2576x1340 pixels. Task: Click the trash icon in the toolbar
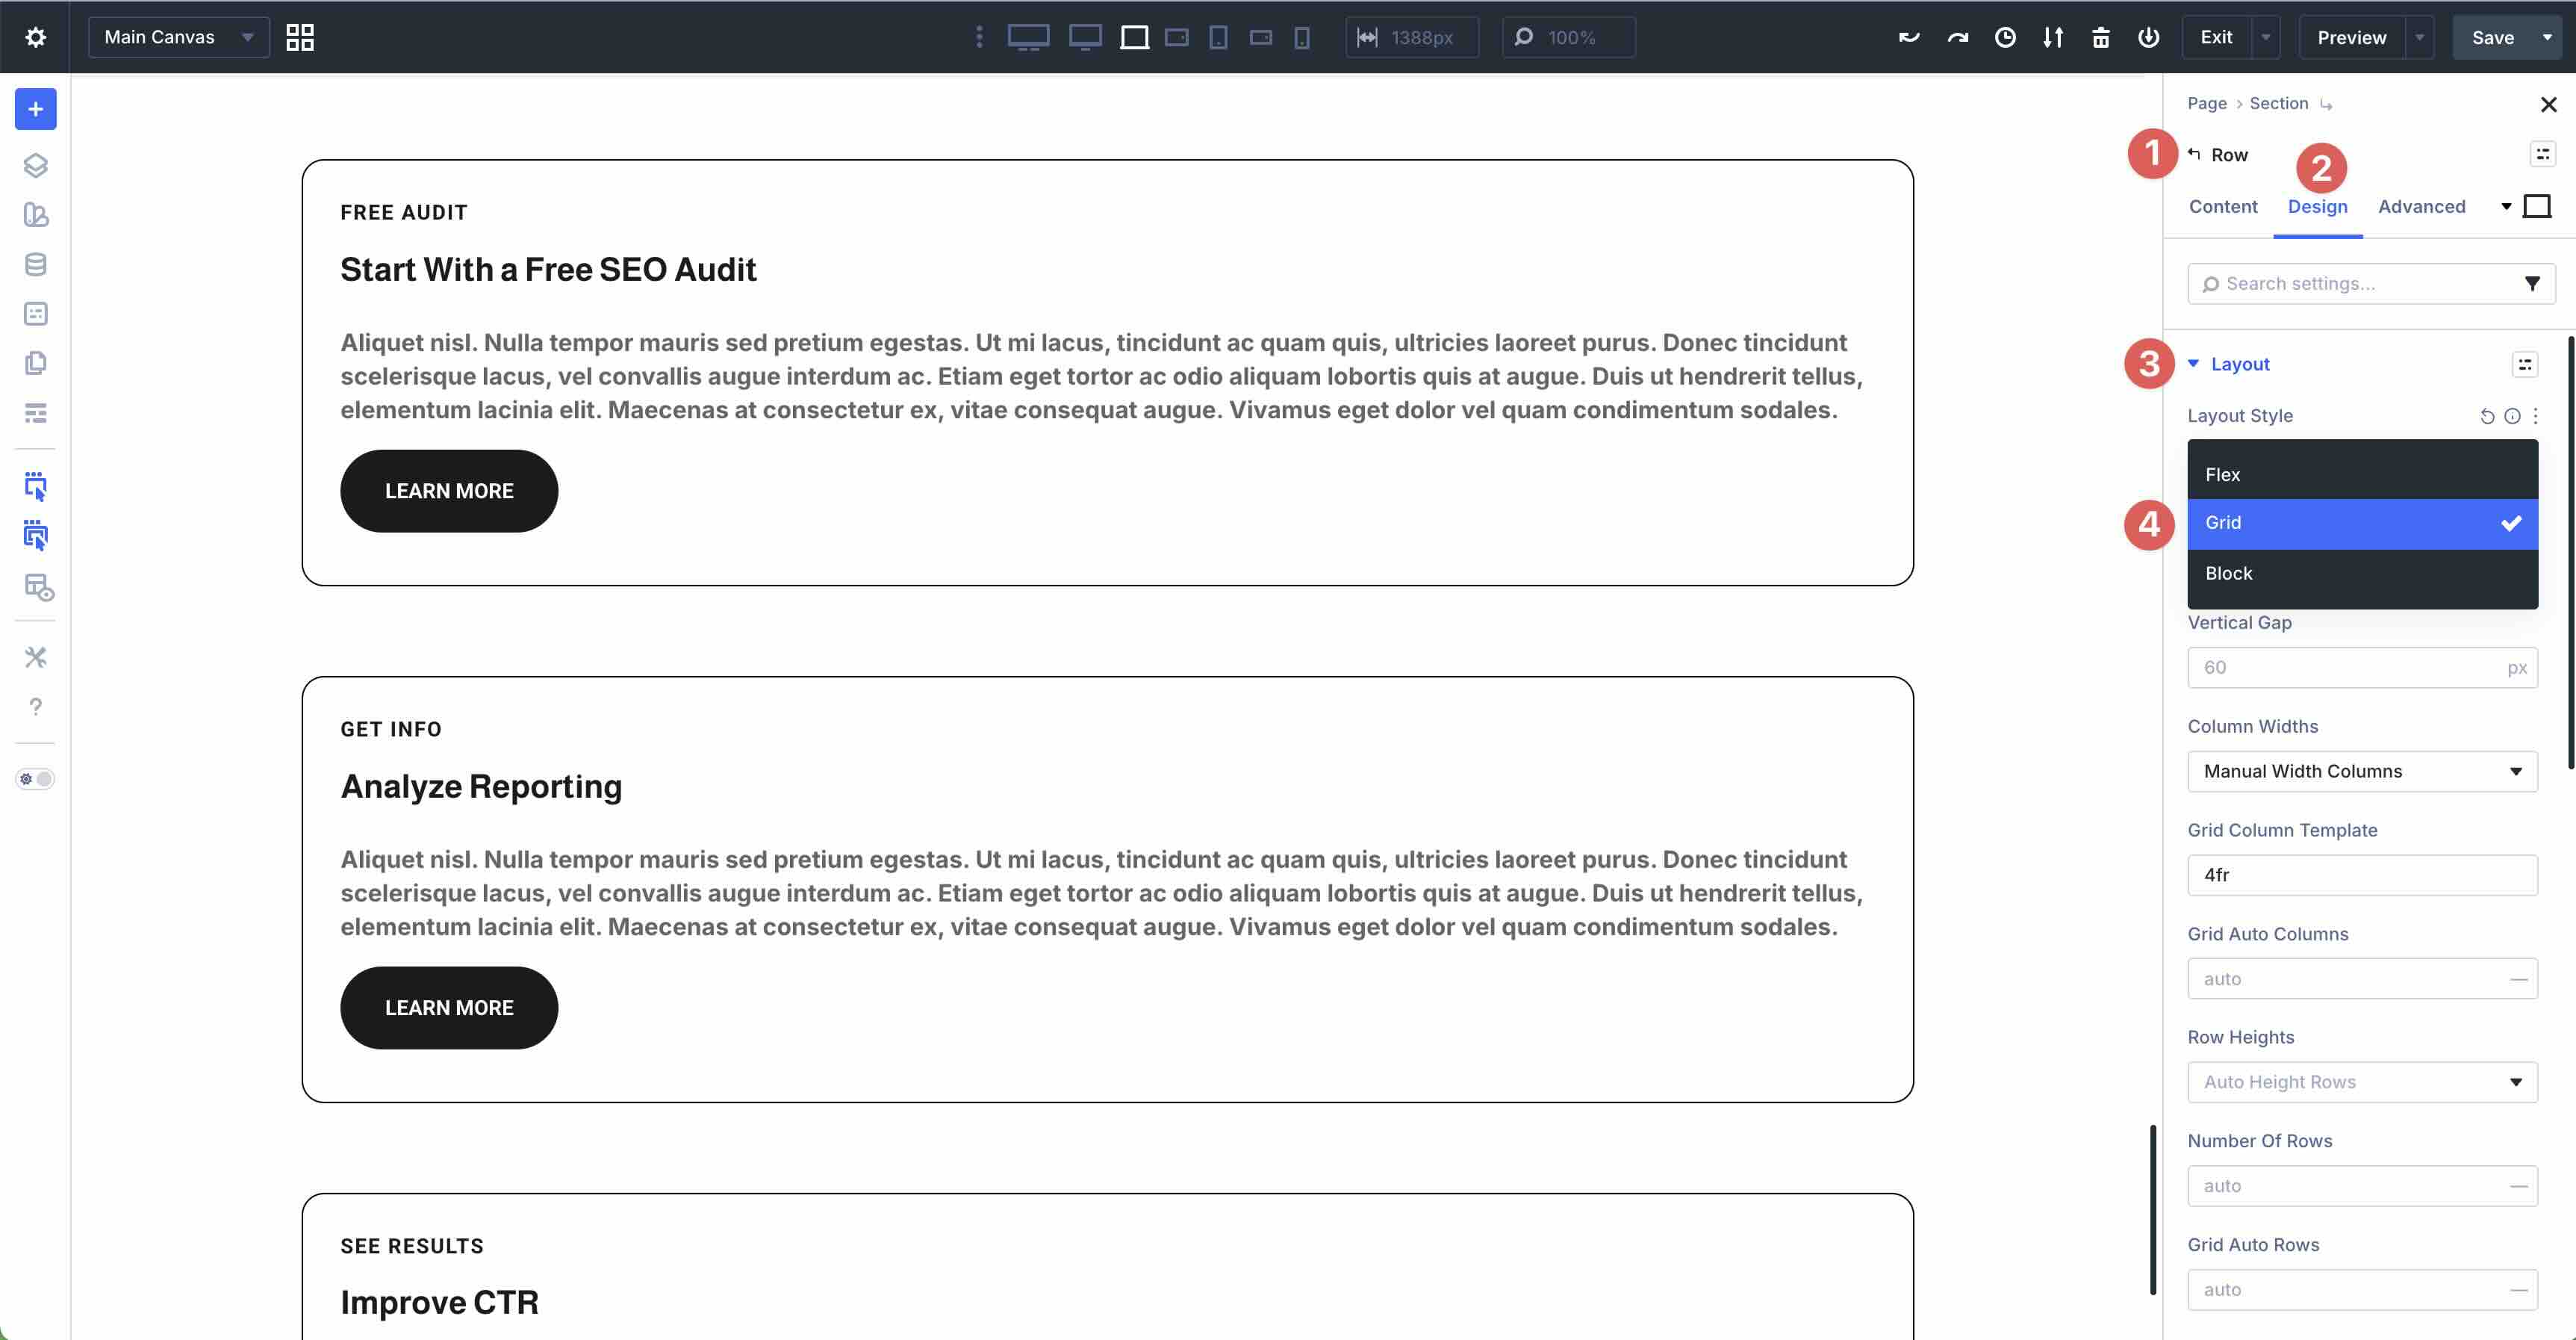pyautogui.click(x=2100, y=37)
